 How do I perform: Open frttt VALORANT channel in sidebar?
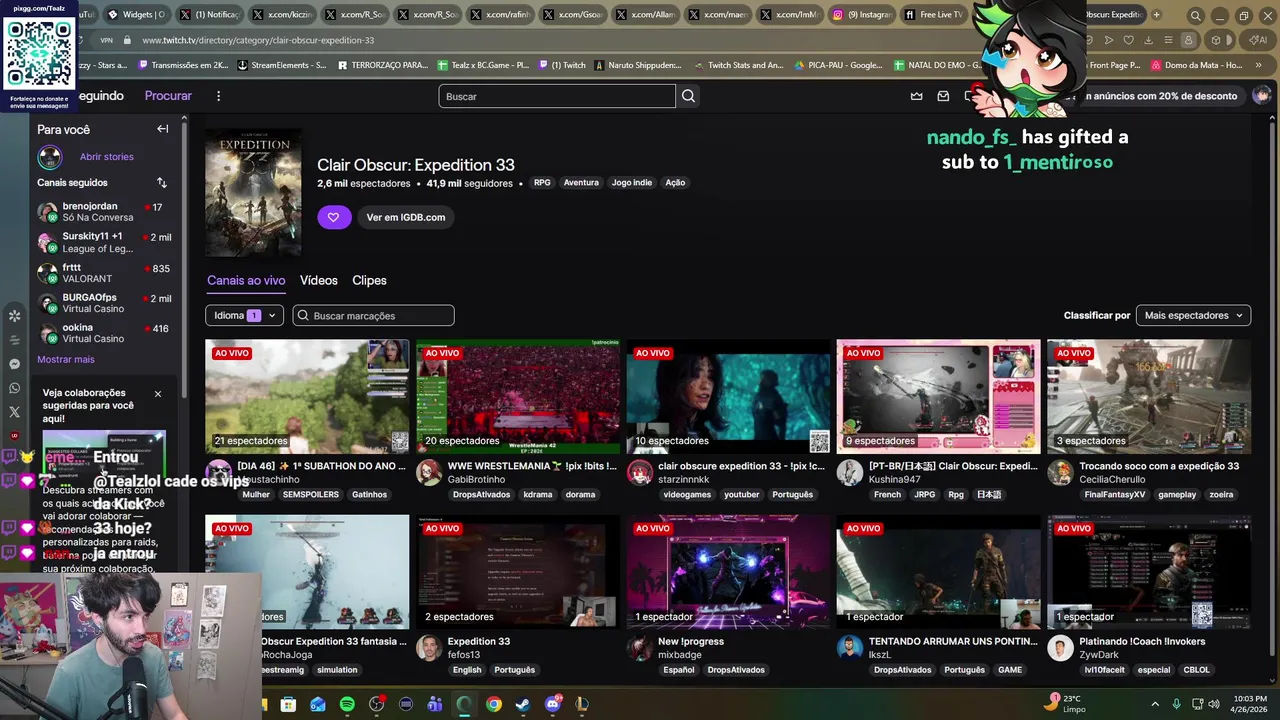(x=104, y=273)
